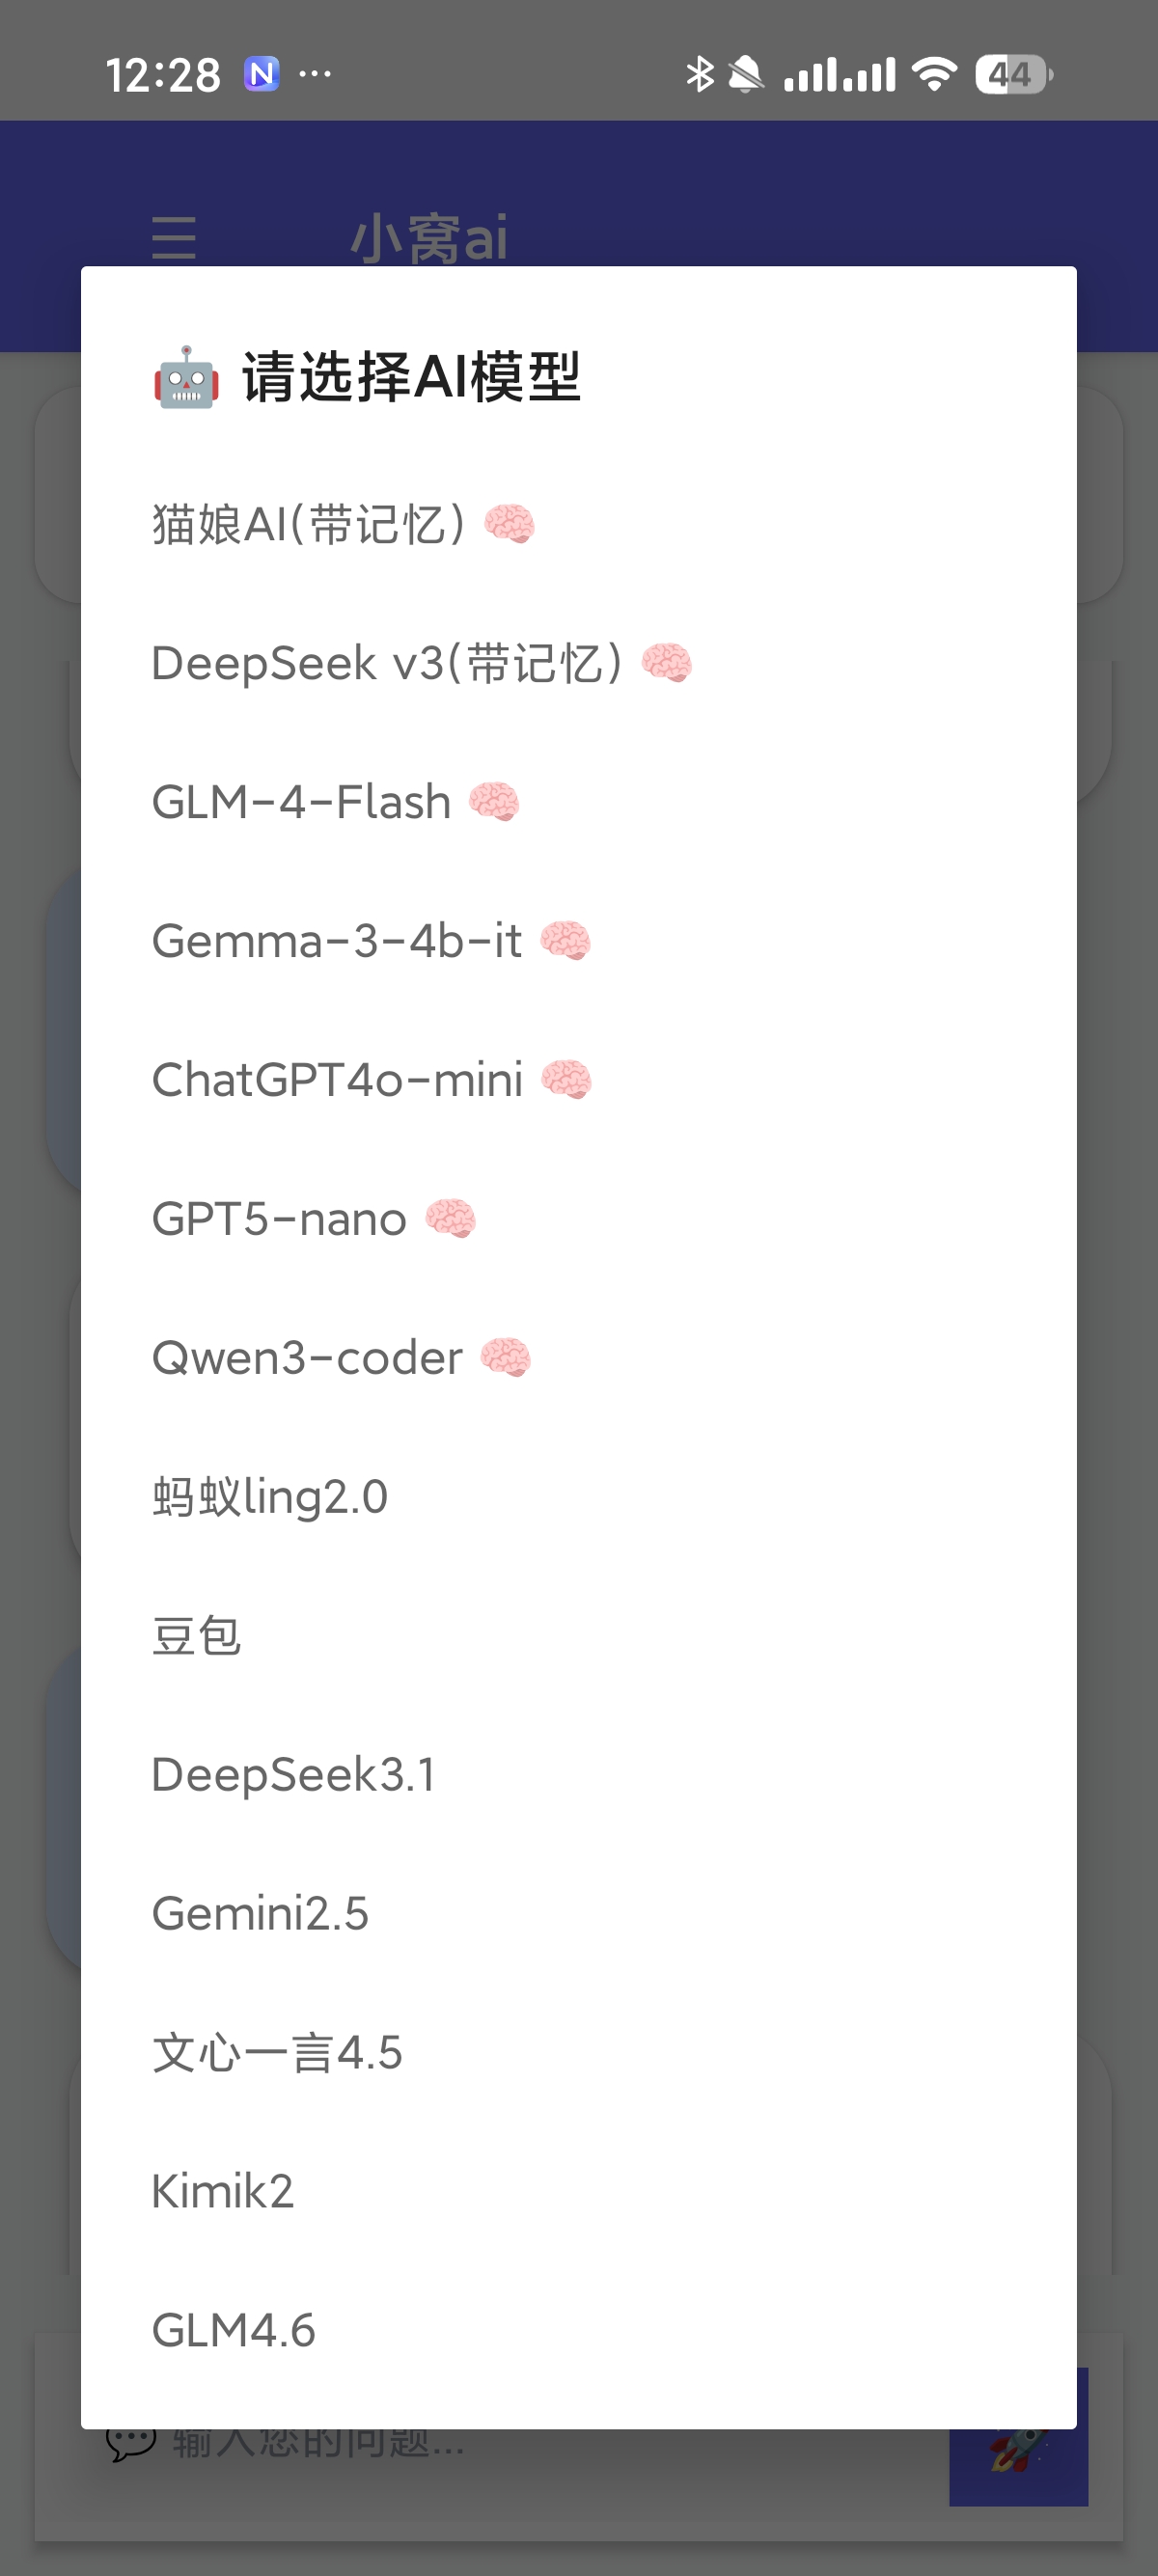The height and width of the screenshot is (2576, 1158).
Task: Select 蚂蚁ling2.0 model entry
Action: point(270,1497)
